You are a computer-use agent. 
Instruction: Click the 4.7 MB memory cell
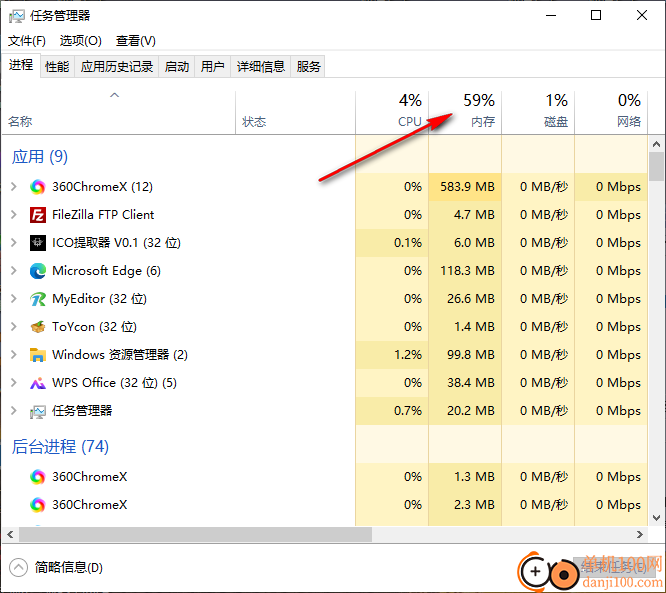click(x=465, y=215)
